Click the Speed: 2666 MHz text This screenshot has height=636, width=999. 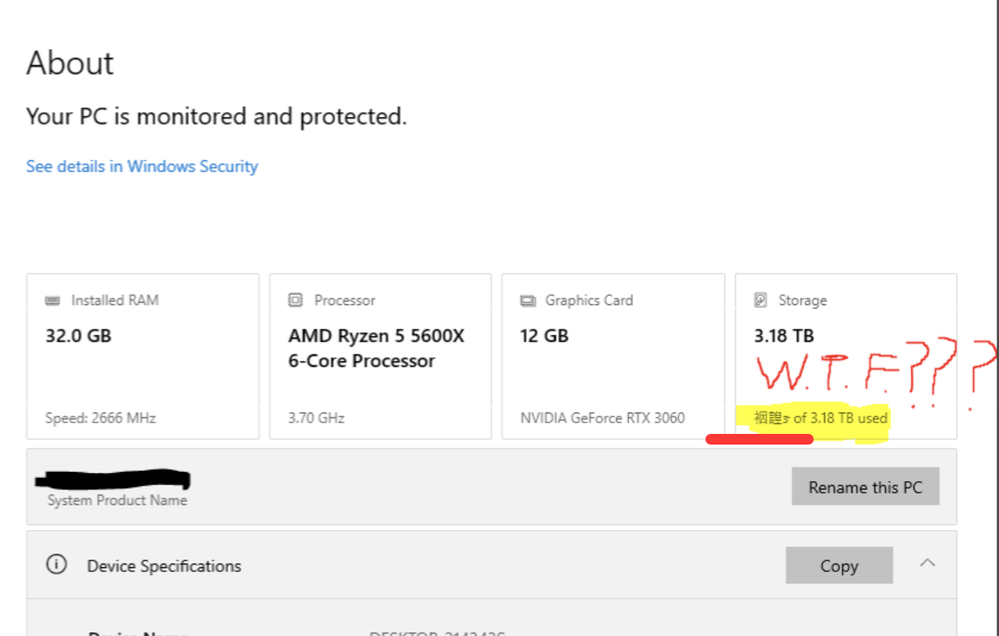pyautogui.click(x=100, y=418)
